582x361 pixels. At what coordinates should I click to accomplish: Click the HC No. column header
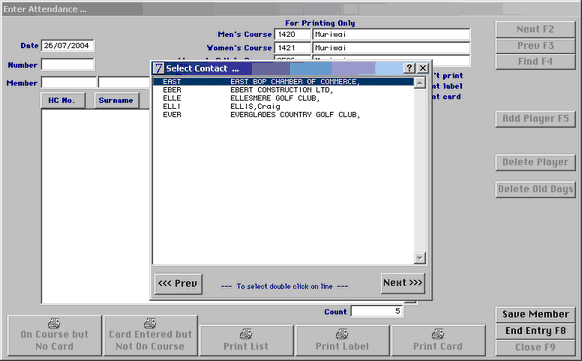(x=63, y=101)
